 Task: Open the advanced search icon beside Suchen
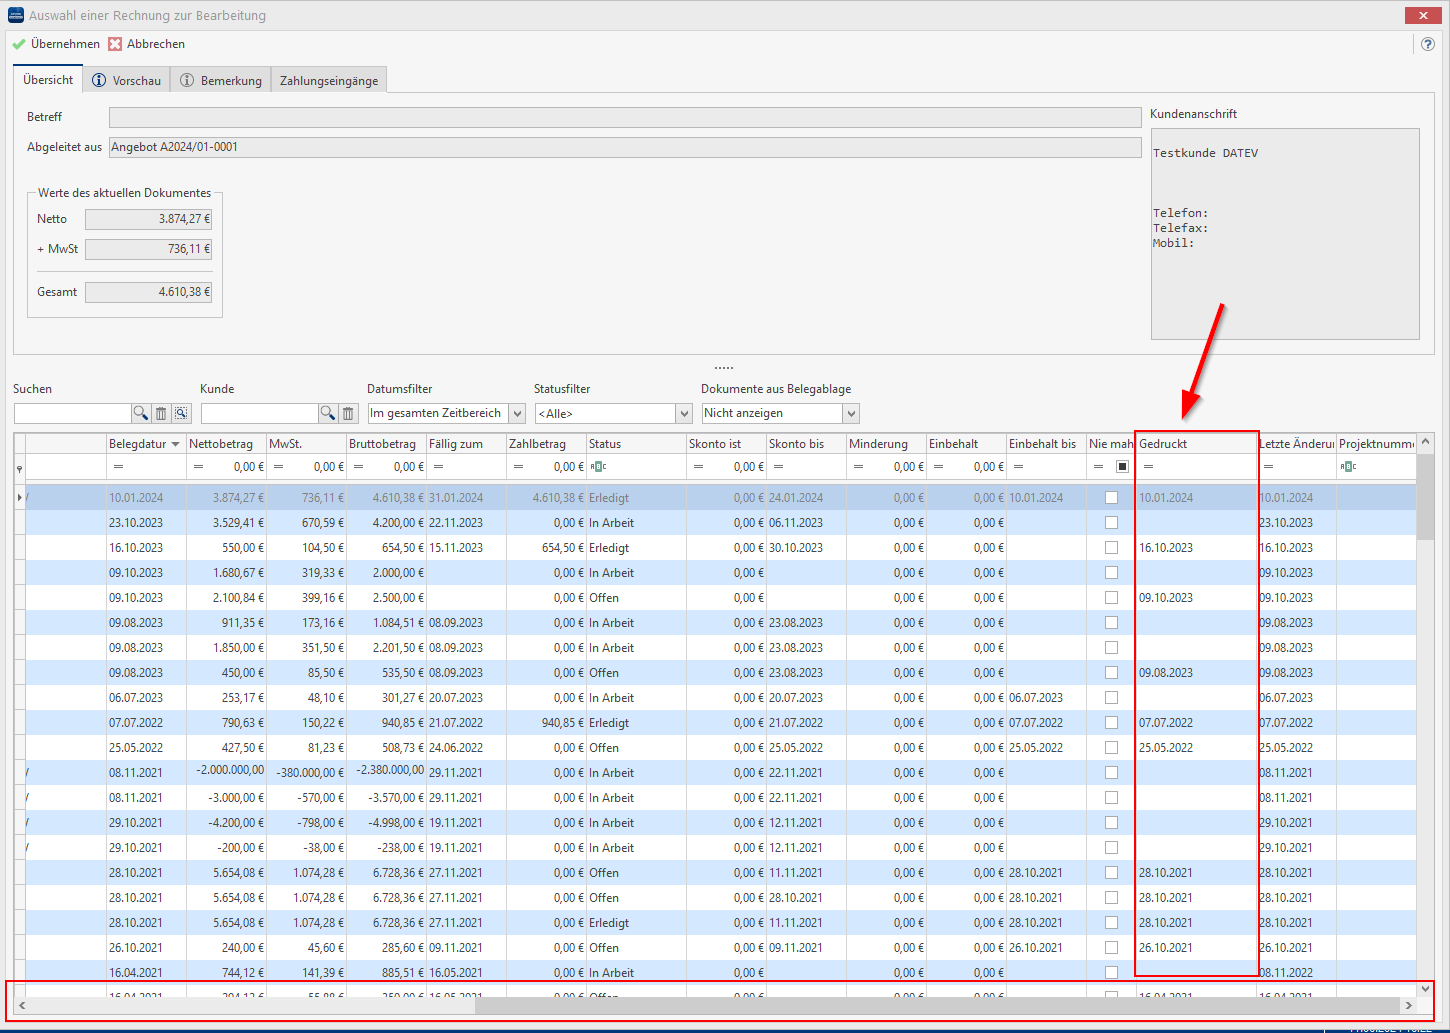[x=181, y=413]
